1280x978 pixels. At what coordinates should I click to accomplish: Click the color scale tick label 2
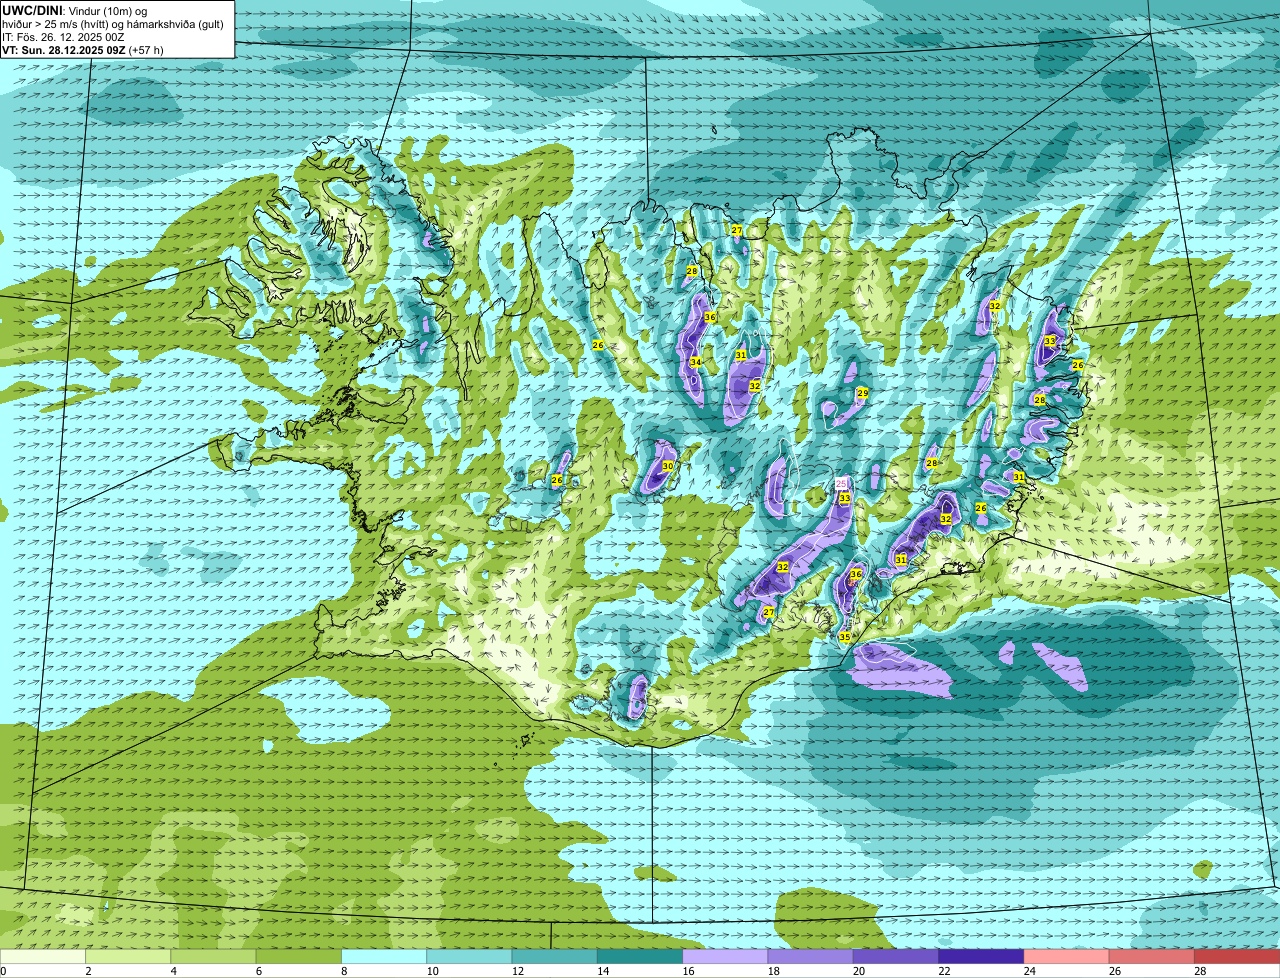(x=88, y=971)
